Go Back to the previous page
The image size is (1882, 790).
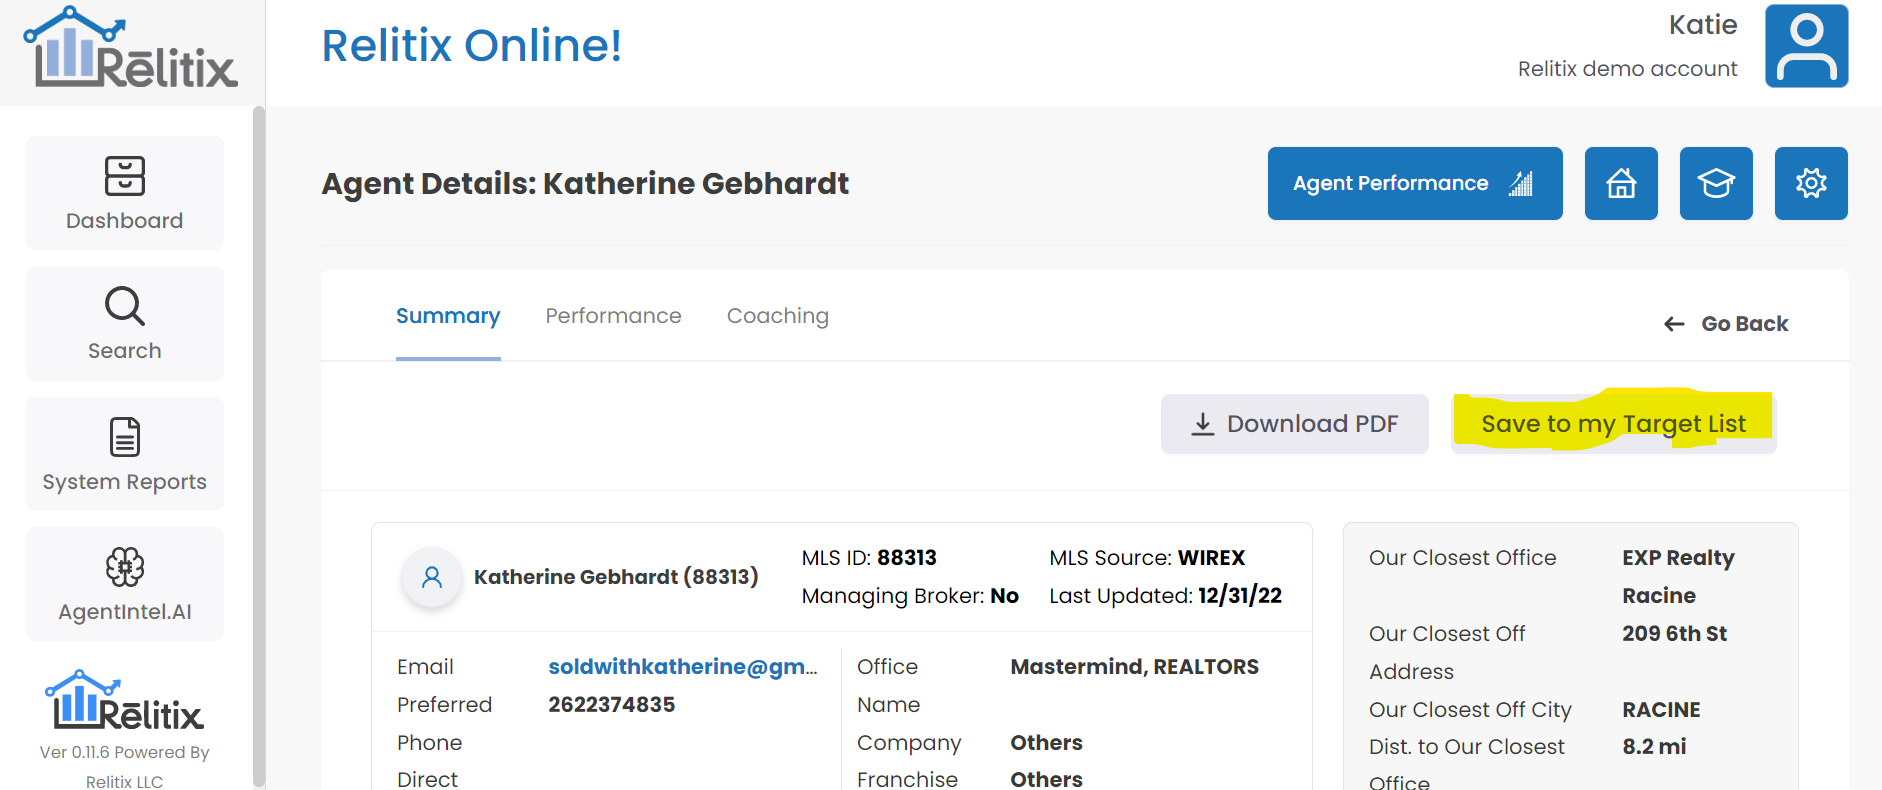coord(1726,324)
